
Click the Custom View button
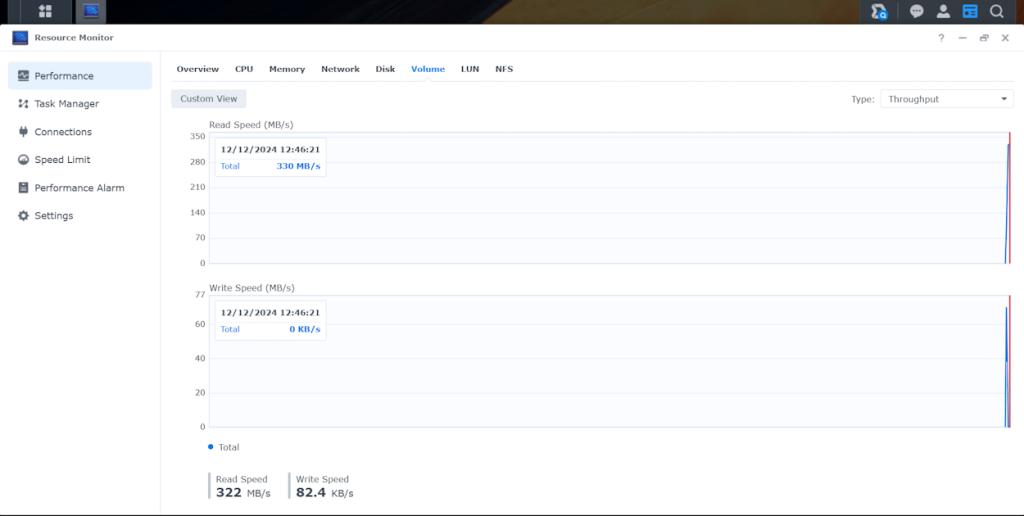209,99
